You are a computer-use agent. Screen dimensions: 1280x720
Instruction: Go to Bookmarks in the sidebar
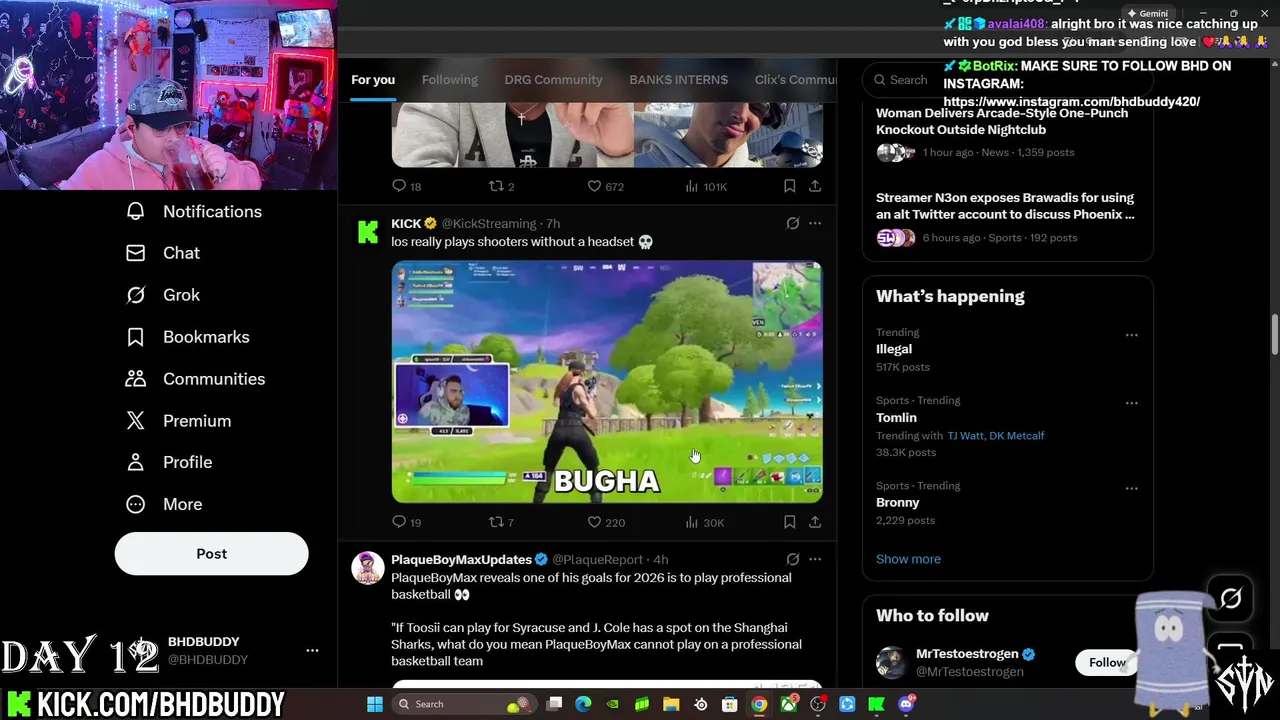(x=187, y=337)
